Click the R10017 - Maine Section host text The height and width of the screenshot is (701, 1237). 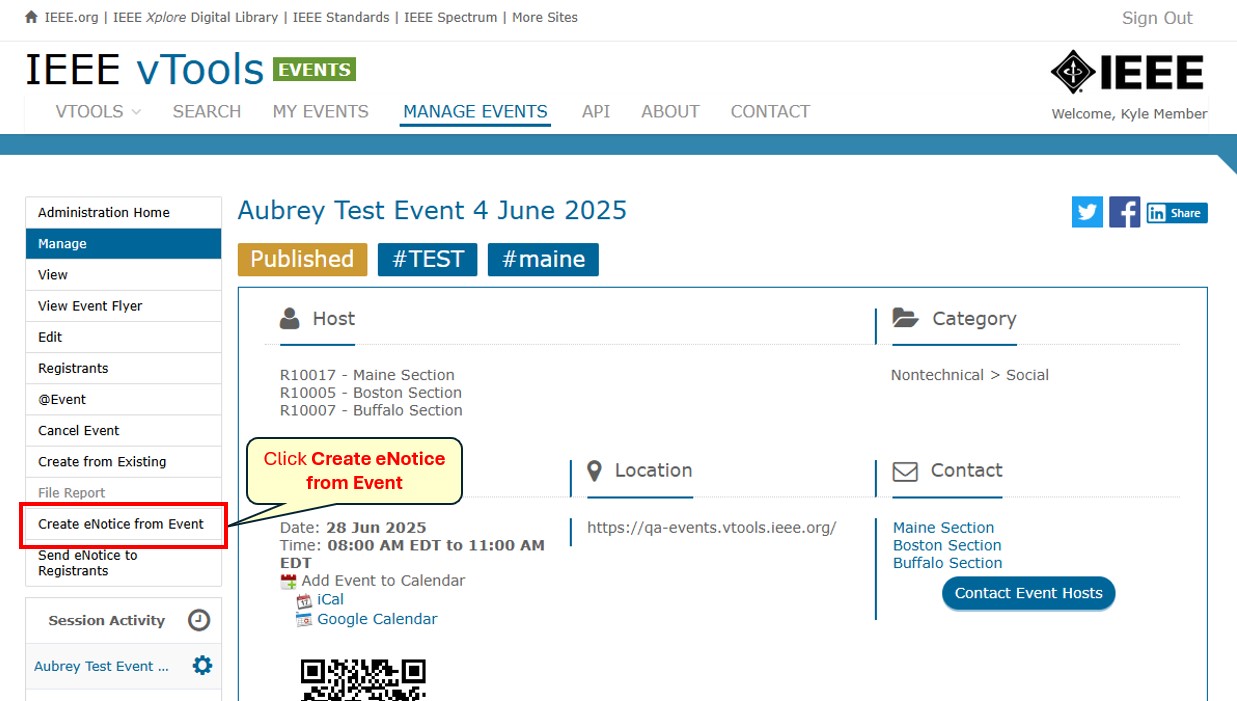pyautogui.click(x=367, y=375)
